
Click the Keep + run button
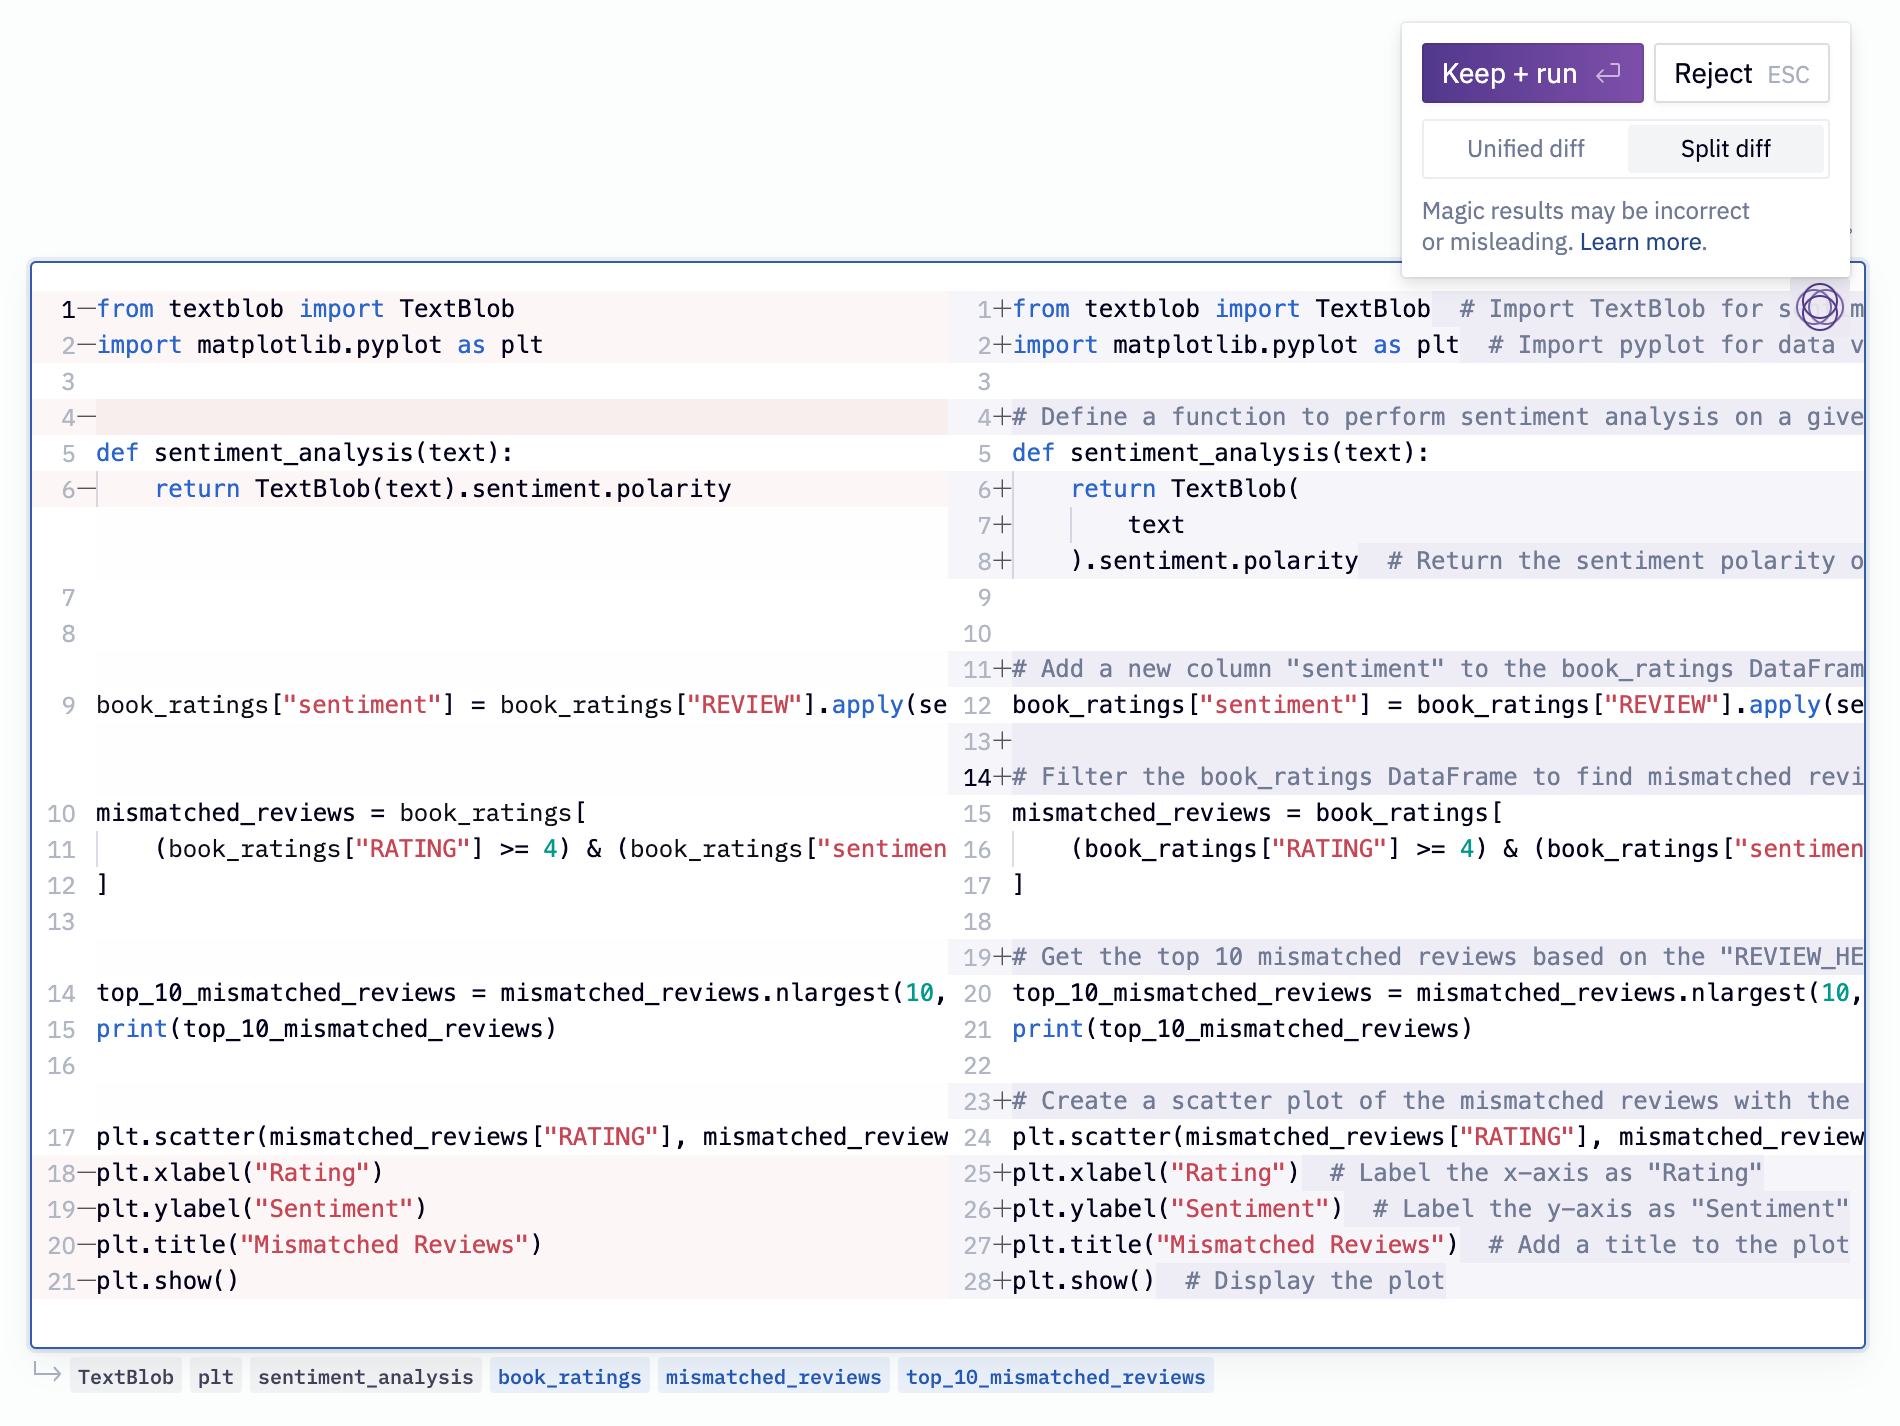1532,73
